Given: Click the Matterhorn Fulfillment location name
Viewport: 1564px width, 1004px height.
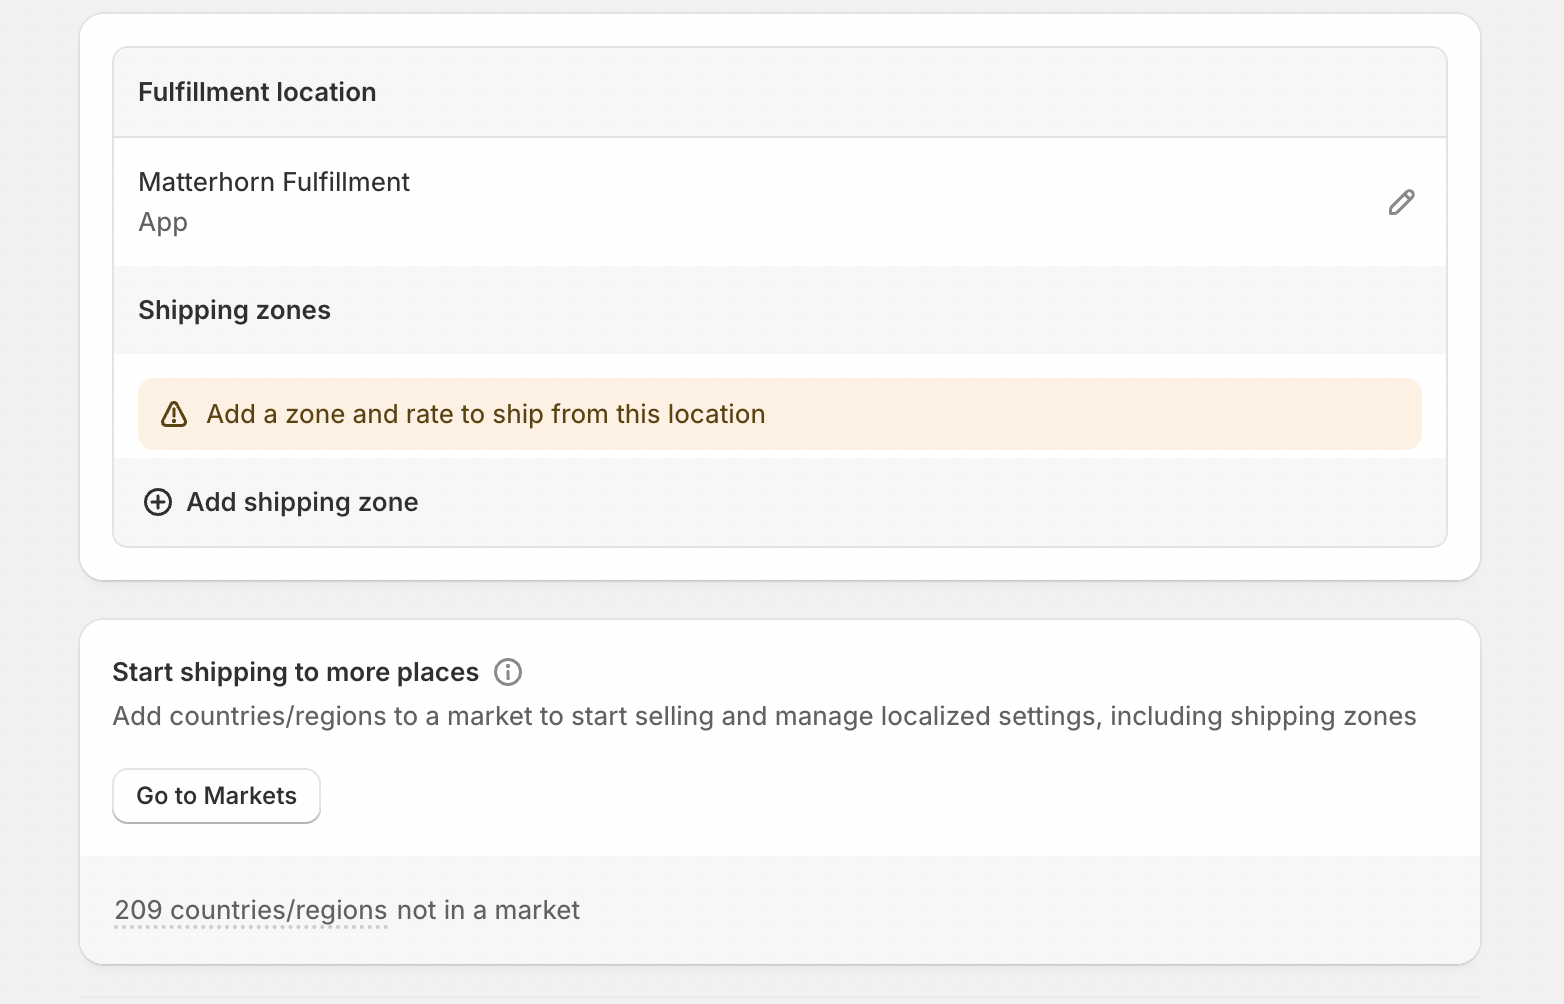Looking at the screenshot, I should (274, 182).
